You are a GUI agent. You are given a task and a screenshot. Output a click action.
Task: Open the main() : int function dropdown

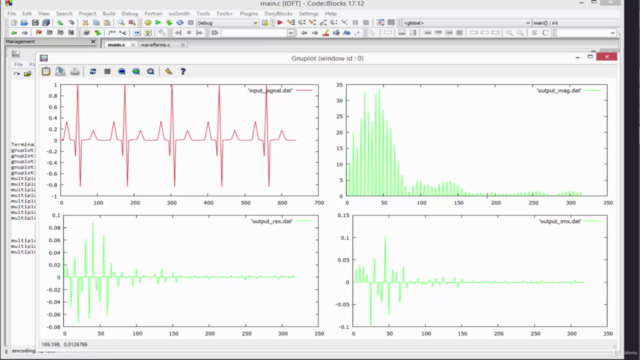click(x=576, y=23)
